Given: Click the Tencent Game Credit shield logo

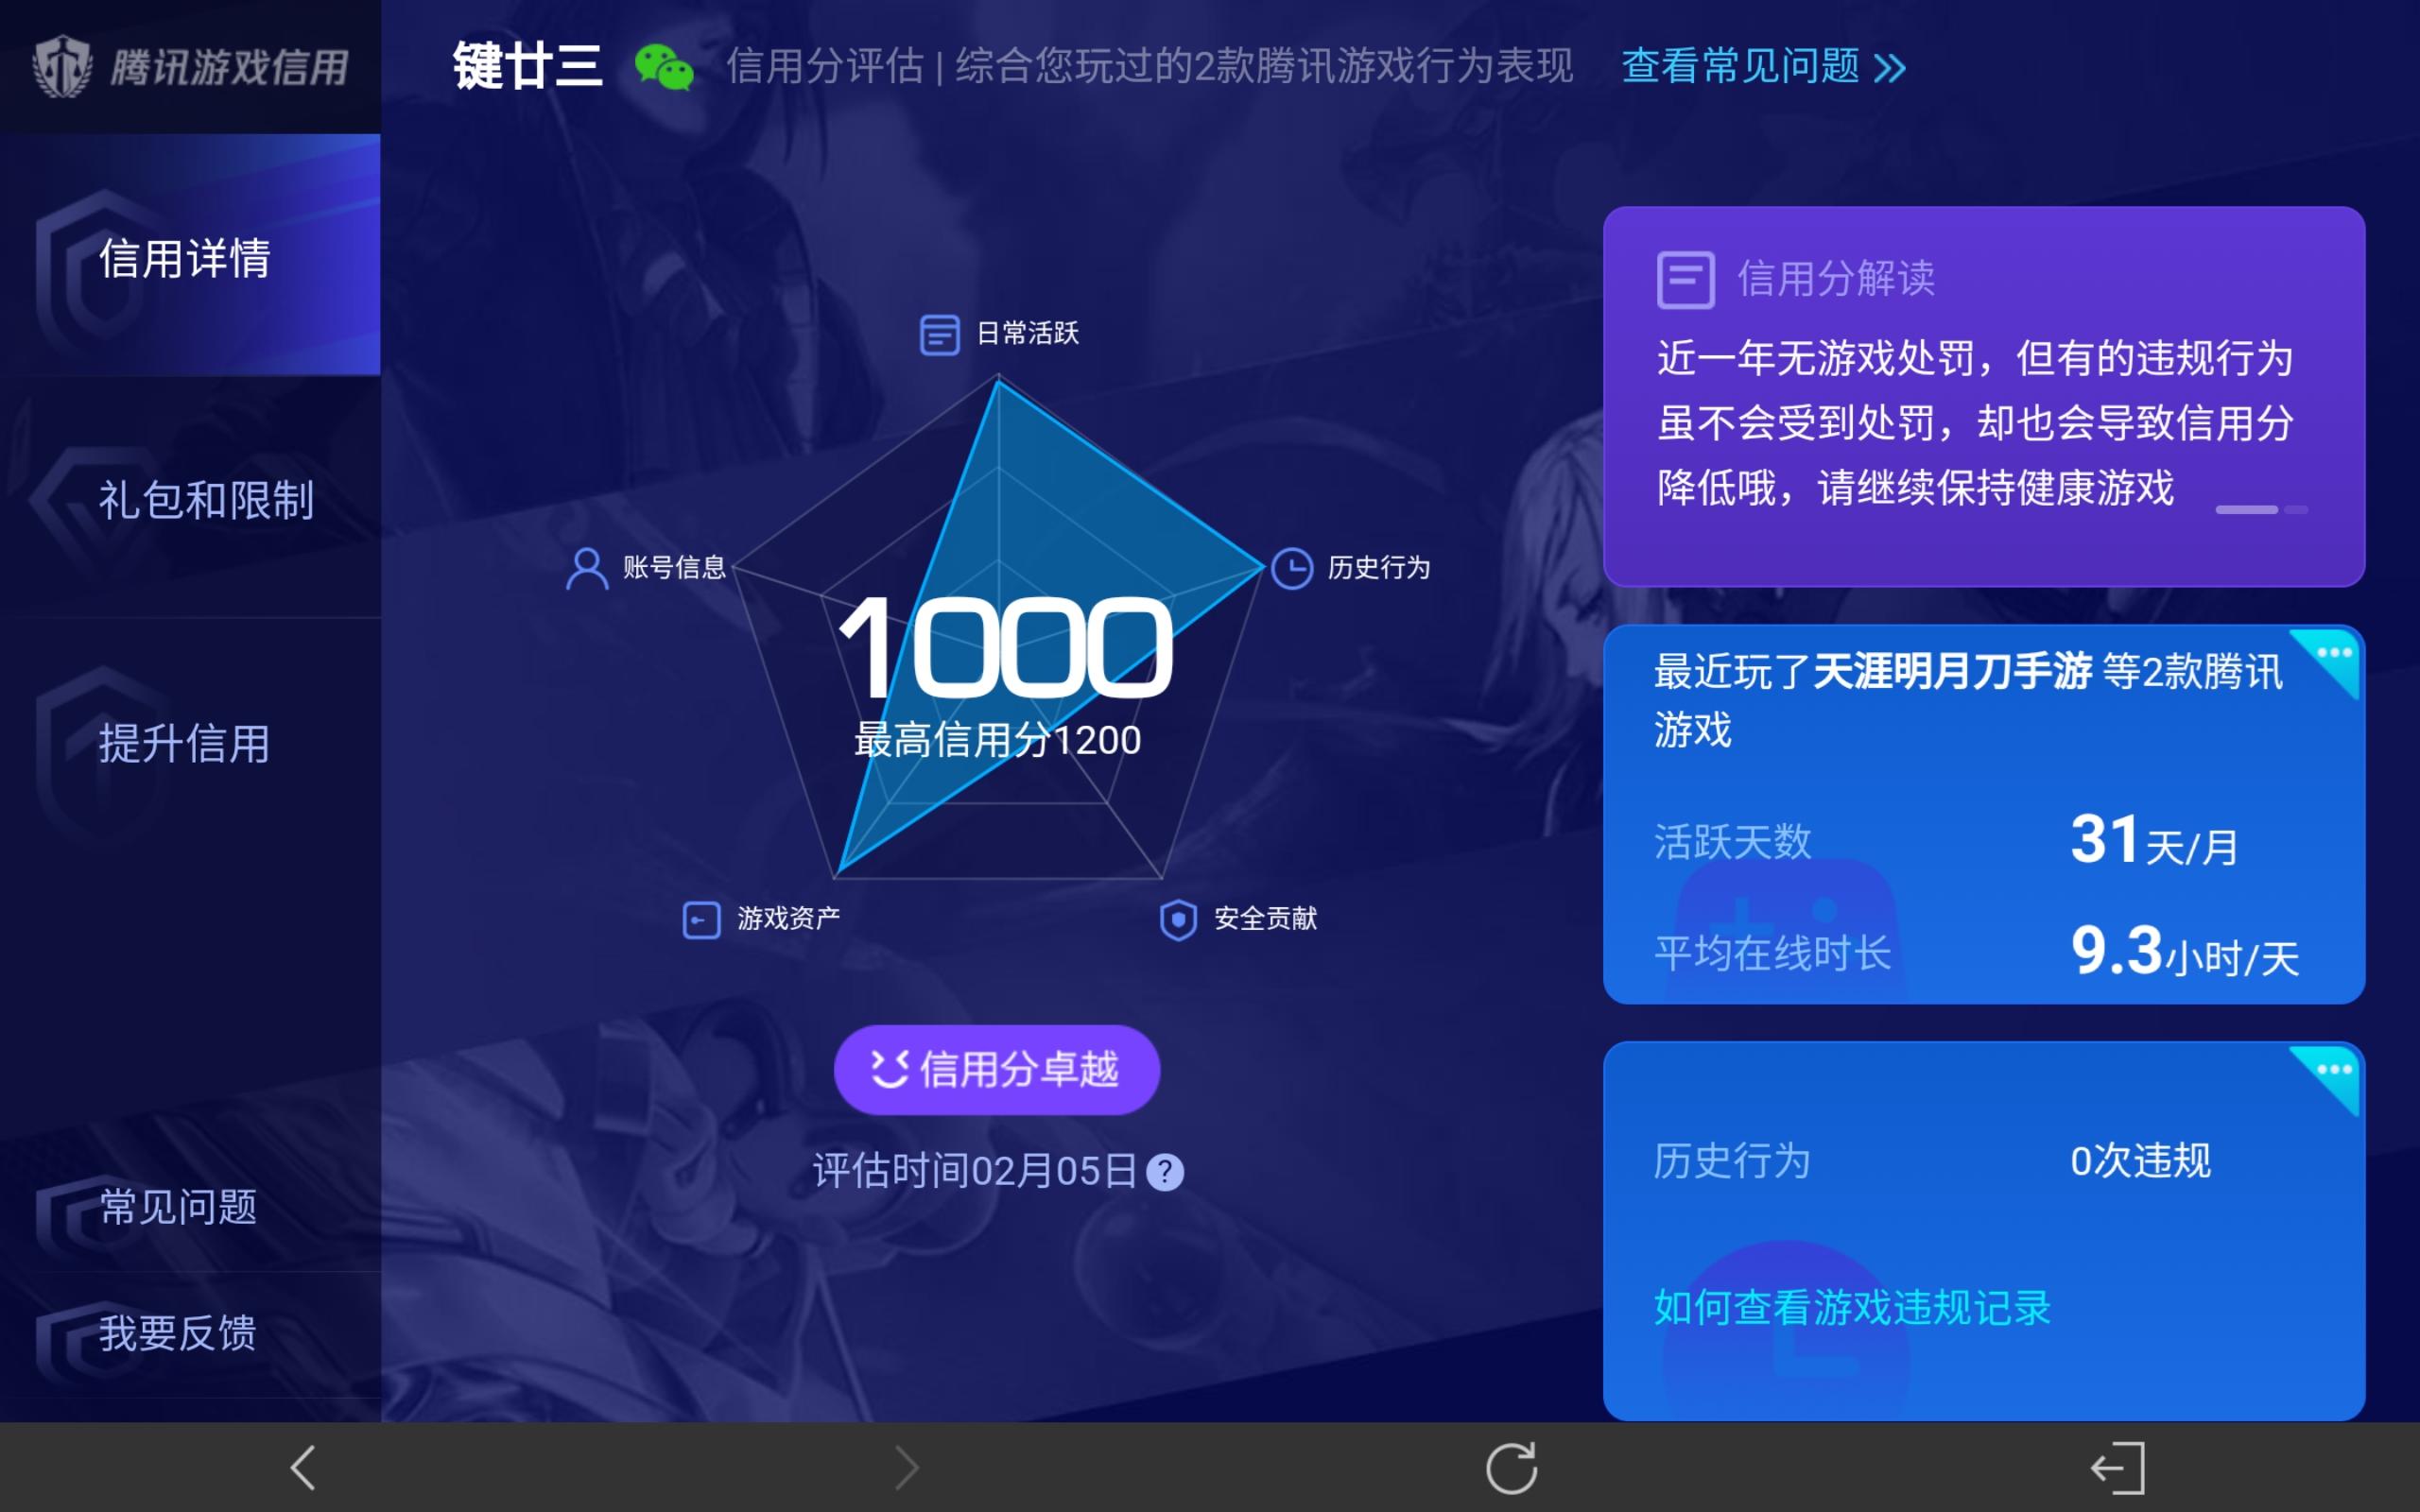Looking at the screenshot, I should (62, 67).
